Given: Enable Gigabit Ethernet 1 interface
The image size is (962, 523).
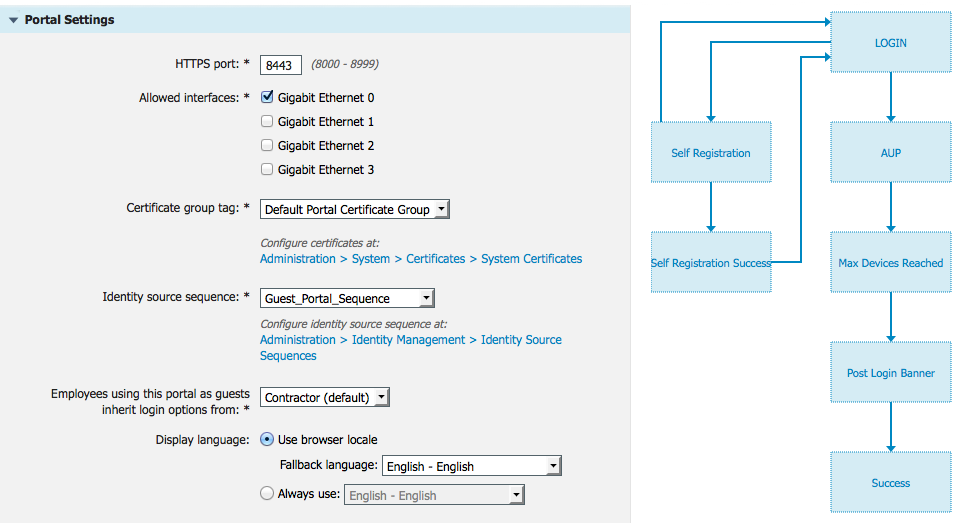Looking at the screenshot, I should tap(267, 122).
